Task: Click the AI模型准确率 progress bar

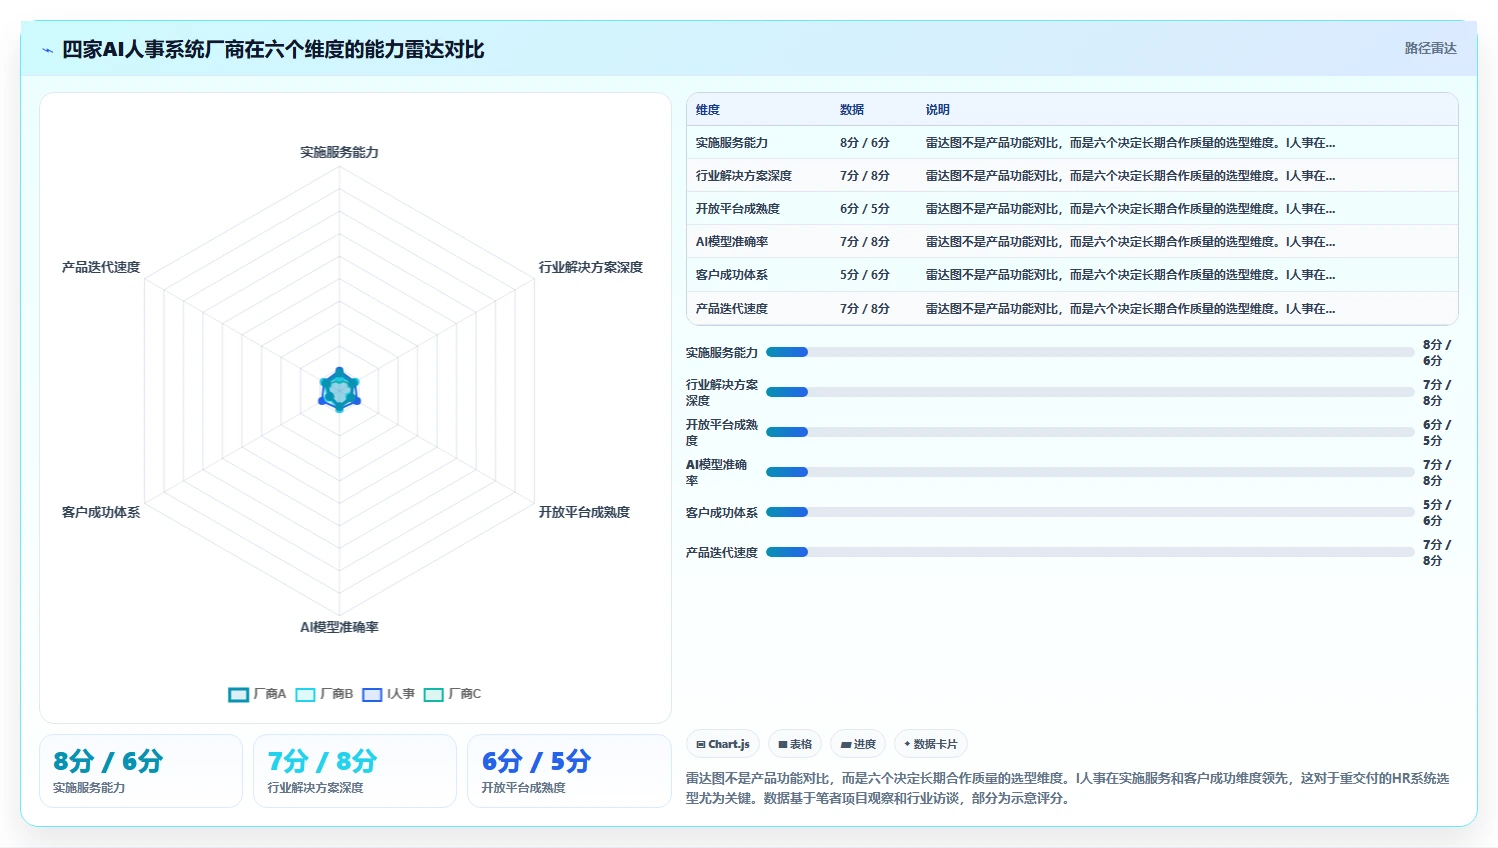Action: 1090,472
